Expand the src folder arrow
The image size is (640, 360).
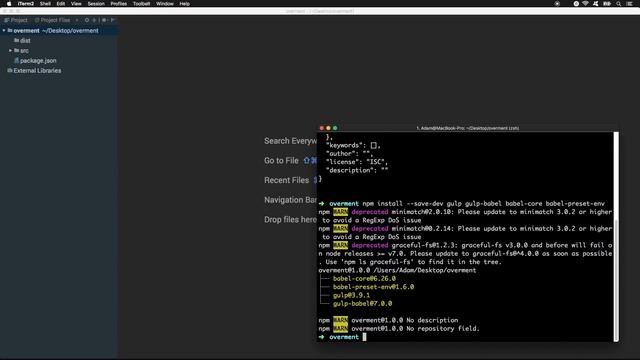11,51
